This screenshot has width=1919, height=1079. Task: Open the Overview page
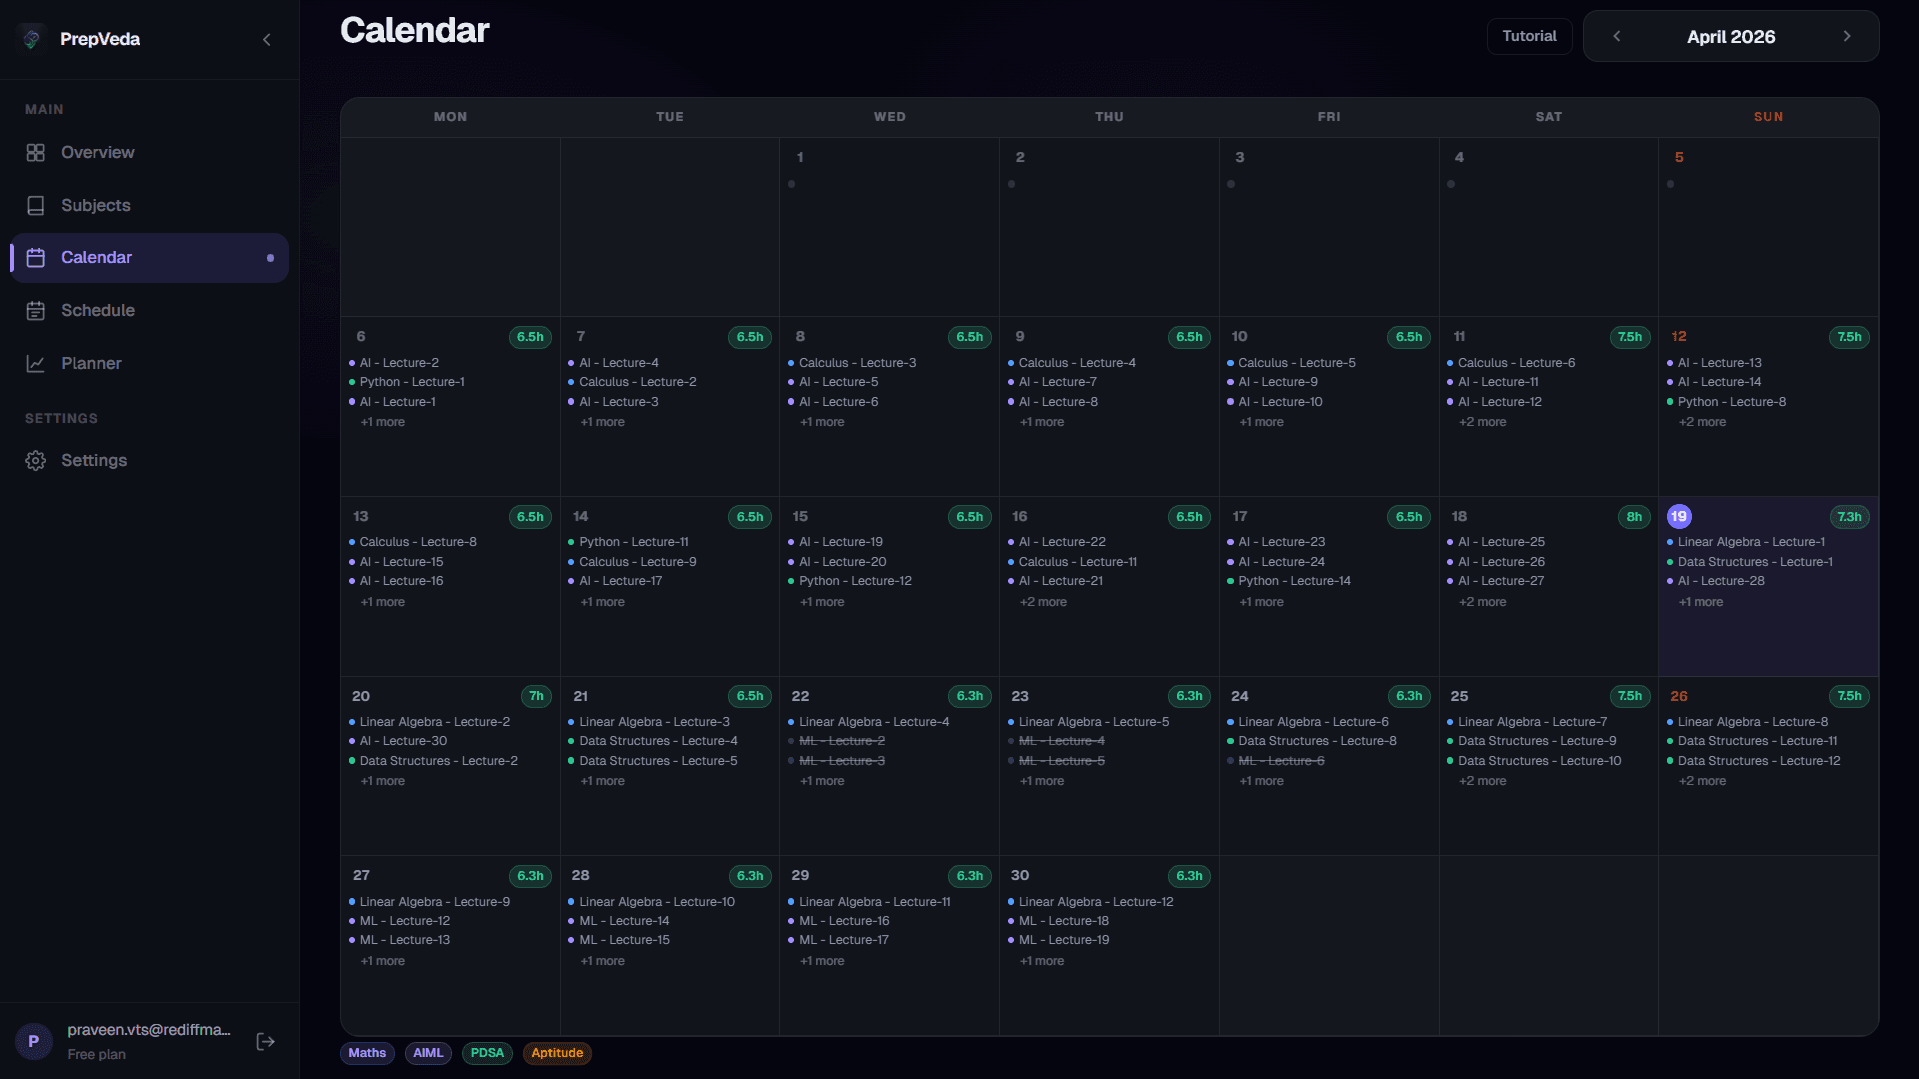(150, 152)
